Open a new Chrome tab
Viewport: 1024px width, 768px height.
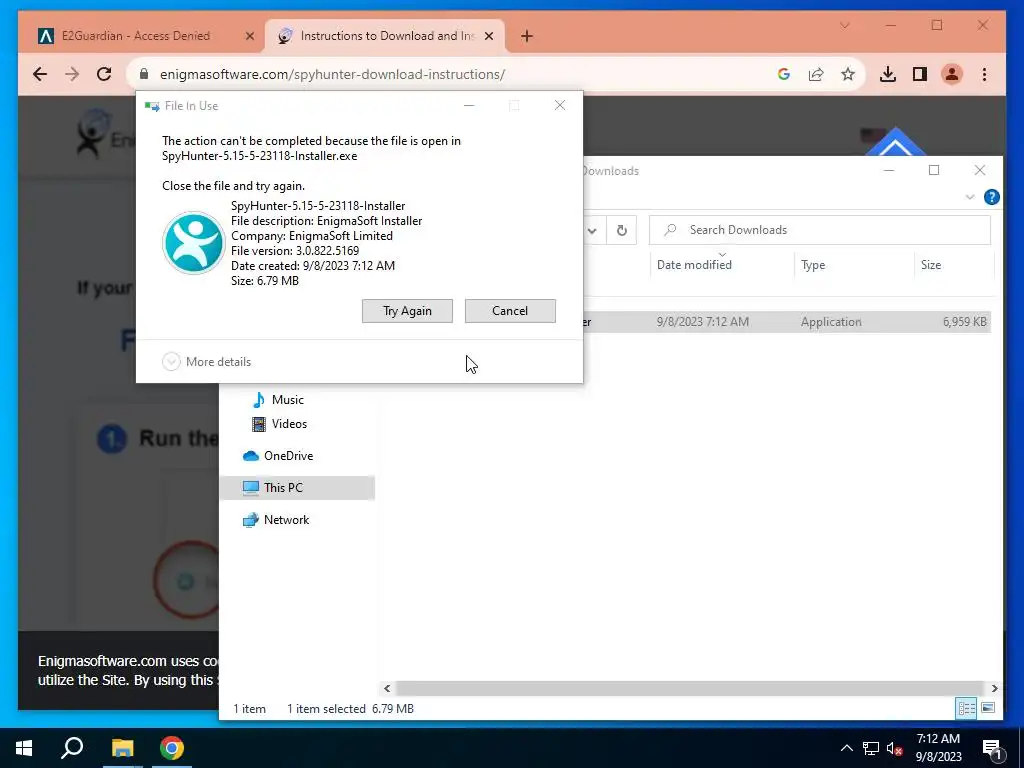(x=527, y=37)
